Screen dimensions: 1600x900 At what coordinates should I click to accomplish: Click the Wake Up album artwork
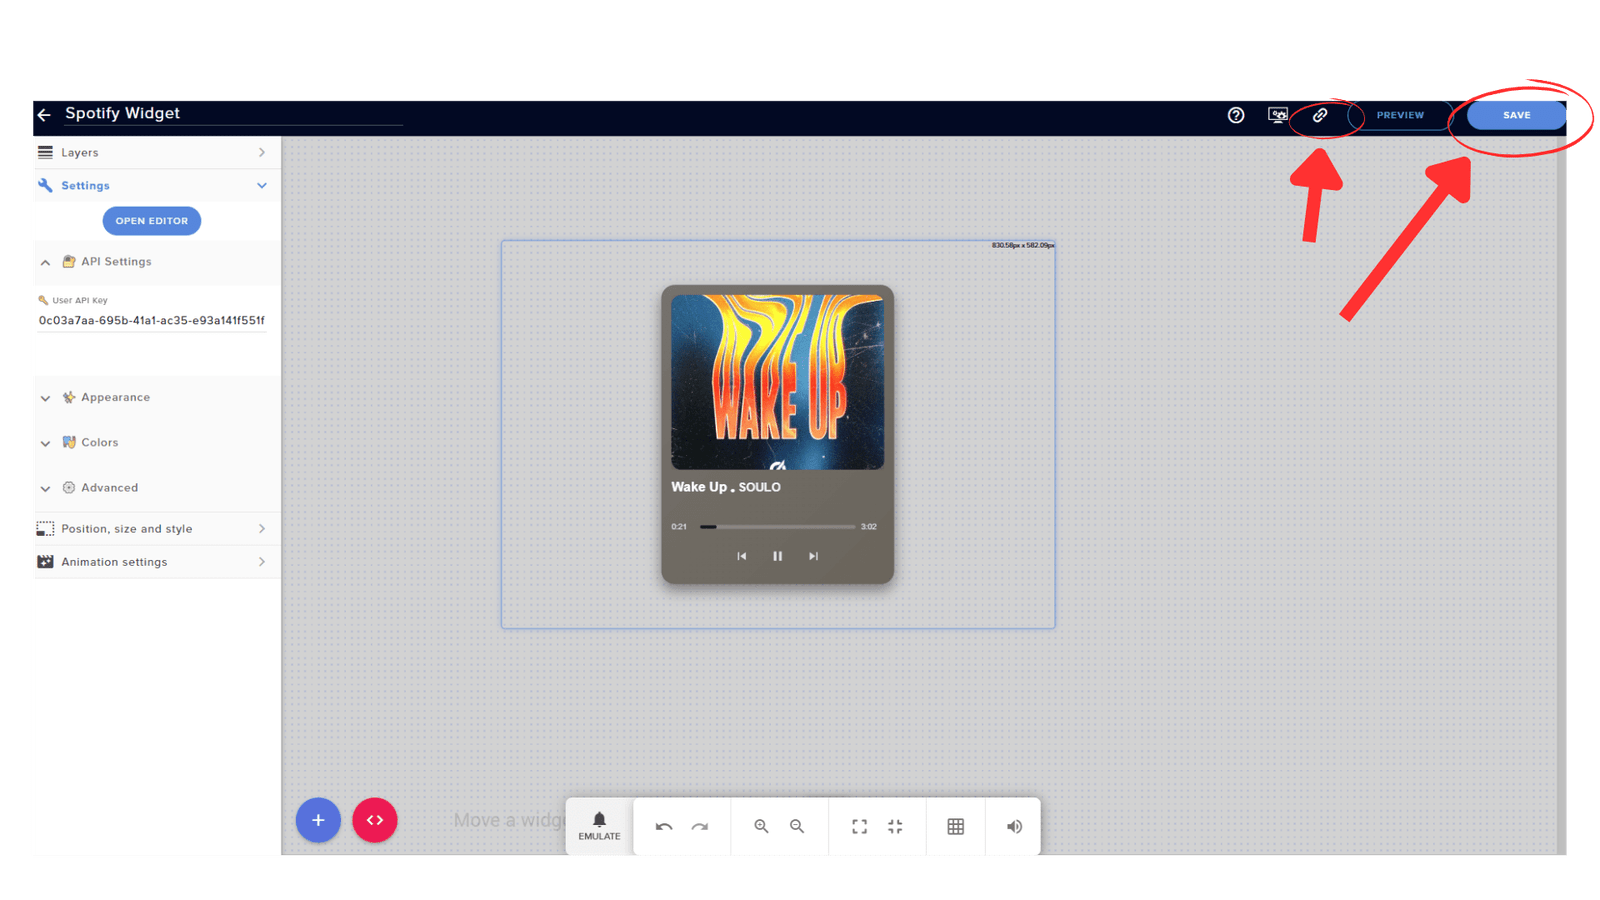(778, 382)
